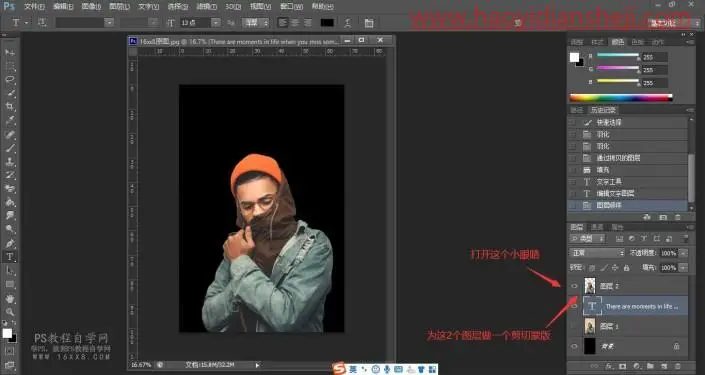Select the Rectangle shape tool
Image resolution: width=705 pixels, height=375 pixels.
pyautogui.click(x=10, y=284)
